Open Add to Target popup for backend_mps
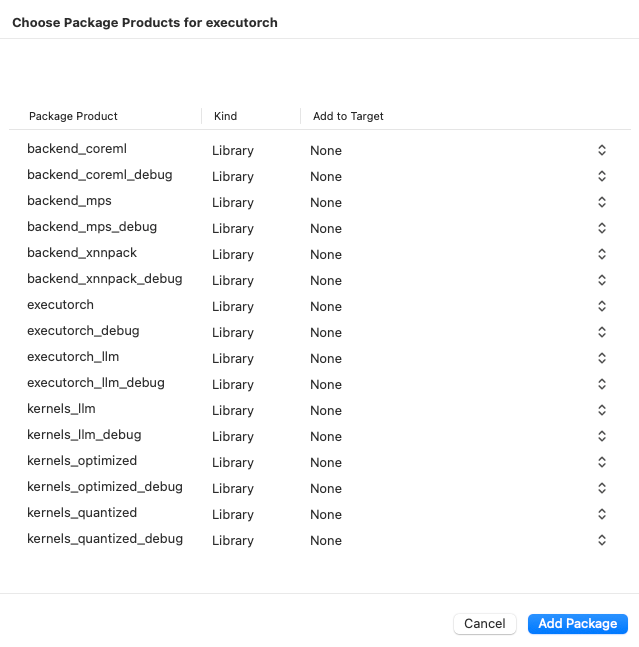This screenshot has width=639, height=647. [x=602, y=202]
